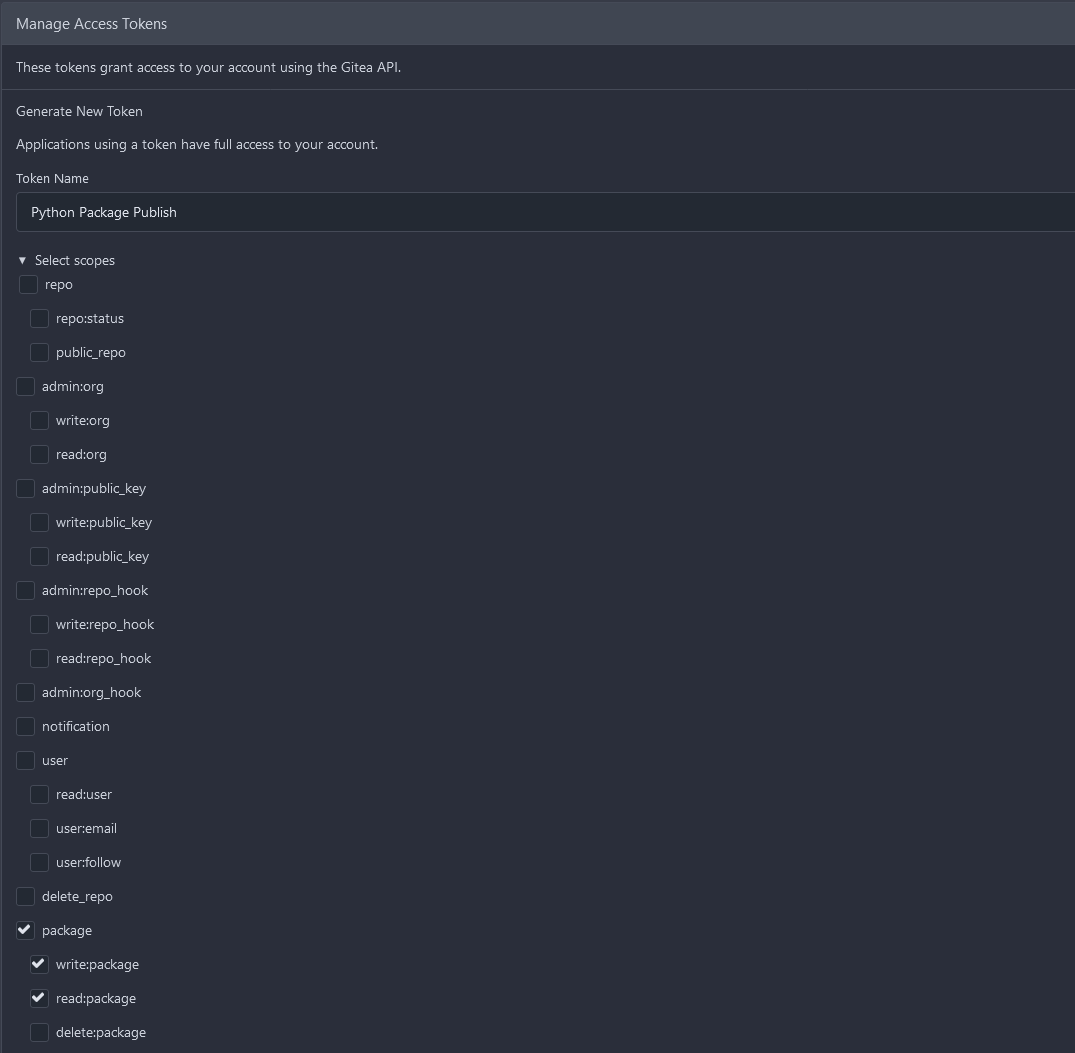This screenshot has width=1075, height=1053.
Task: Click the Generate New Token heading
Action: pyautogui.click(x=80, y=111)
